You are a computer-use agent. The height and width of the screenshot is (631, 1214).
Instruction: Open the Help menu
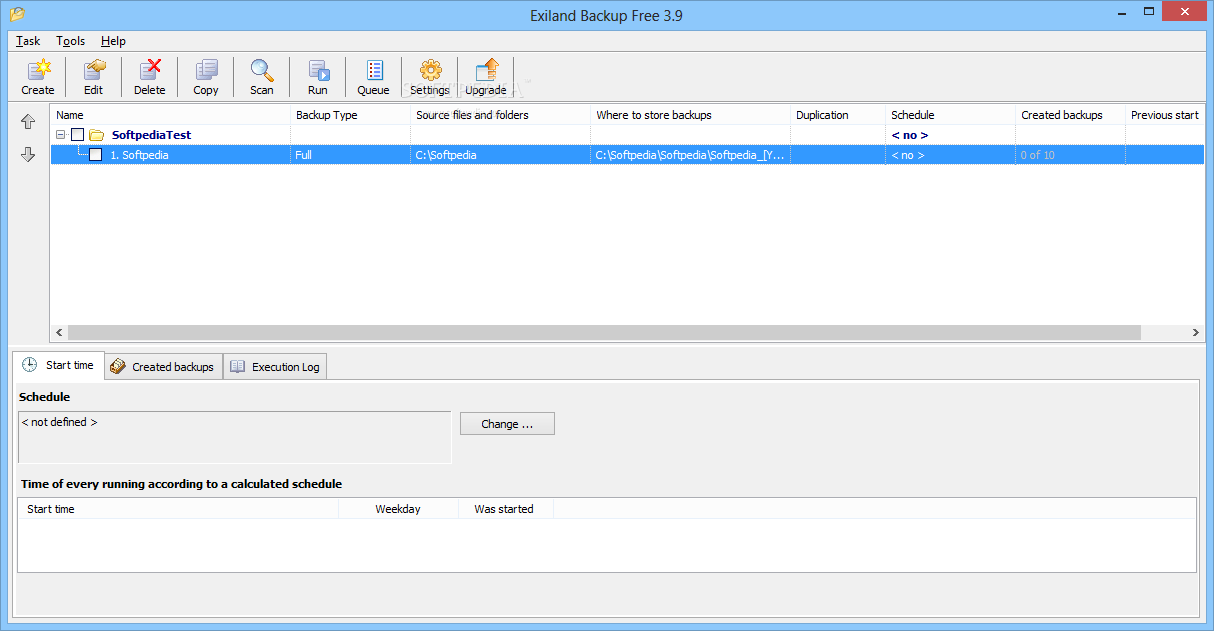click(x=114, y=41)
